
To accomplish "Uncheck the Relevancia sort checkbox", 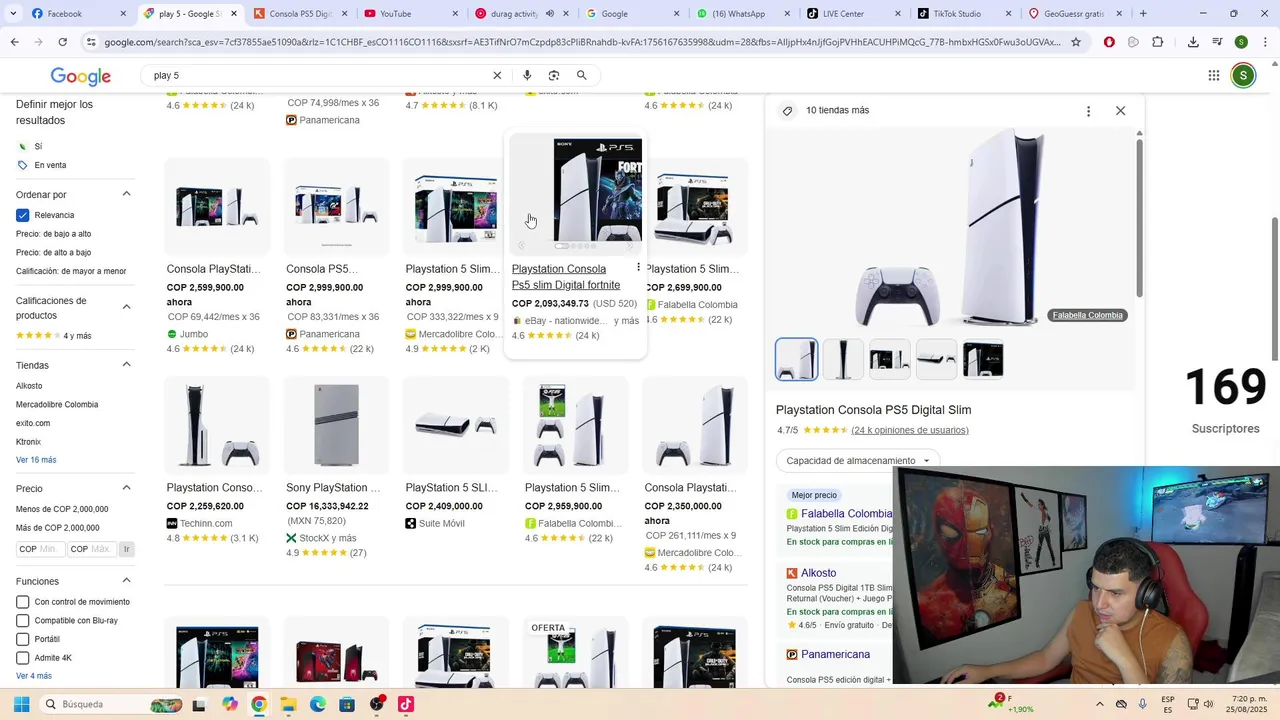I will click(23, 215).
